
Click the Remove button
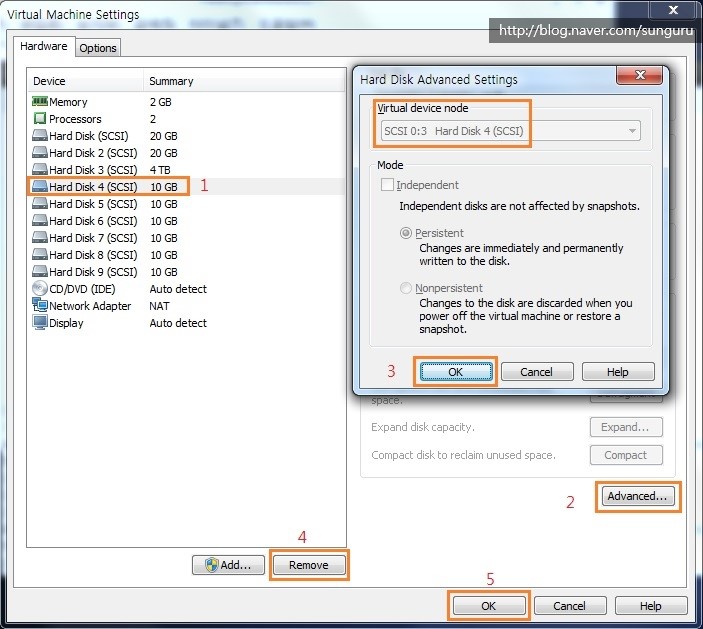tap(309, 565)
